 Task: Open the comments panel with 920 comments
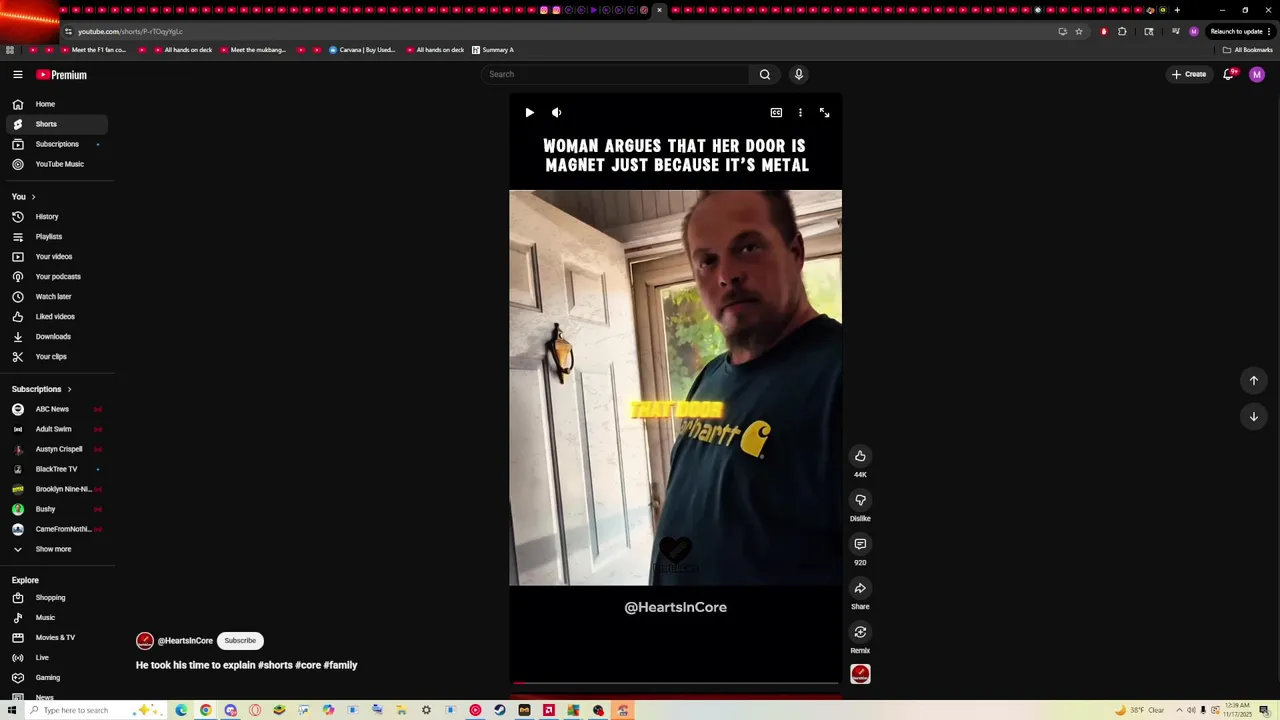coord(860,544)
